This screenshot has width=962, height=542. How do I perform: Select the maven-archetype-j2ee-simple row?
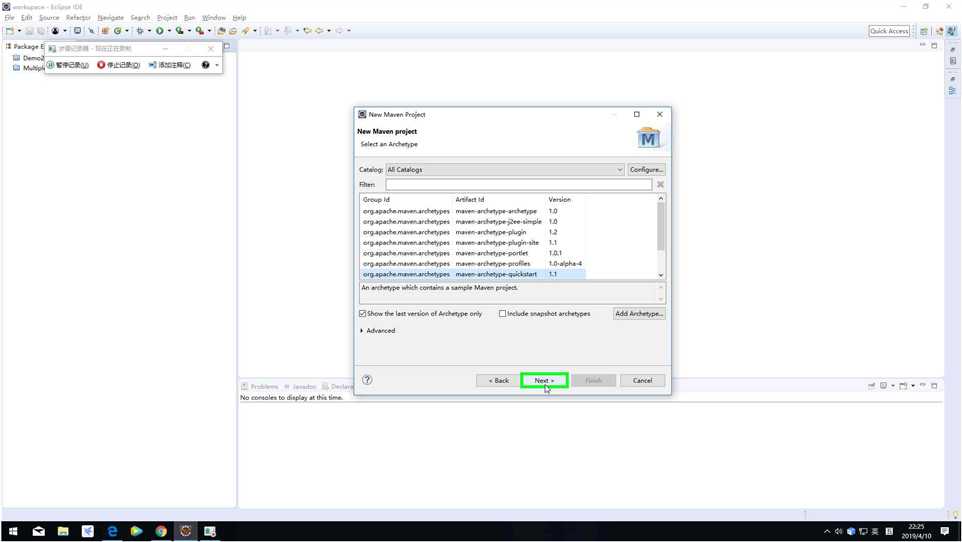(472, 222)
